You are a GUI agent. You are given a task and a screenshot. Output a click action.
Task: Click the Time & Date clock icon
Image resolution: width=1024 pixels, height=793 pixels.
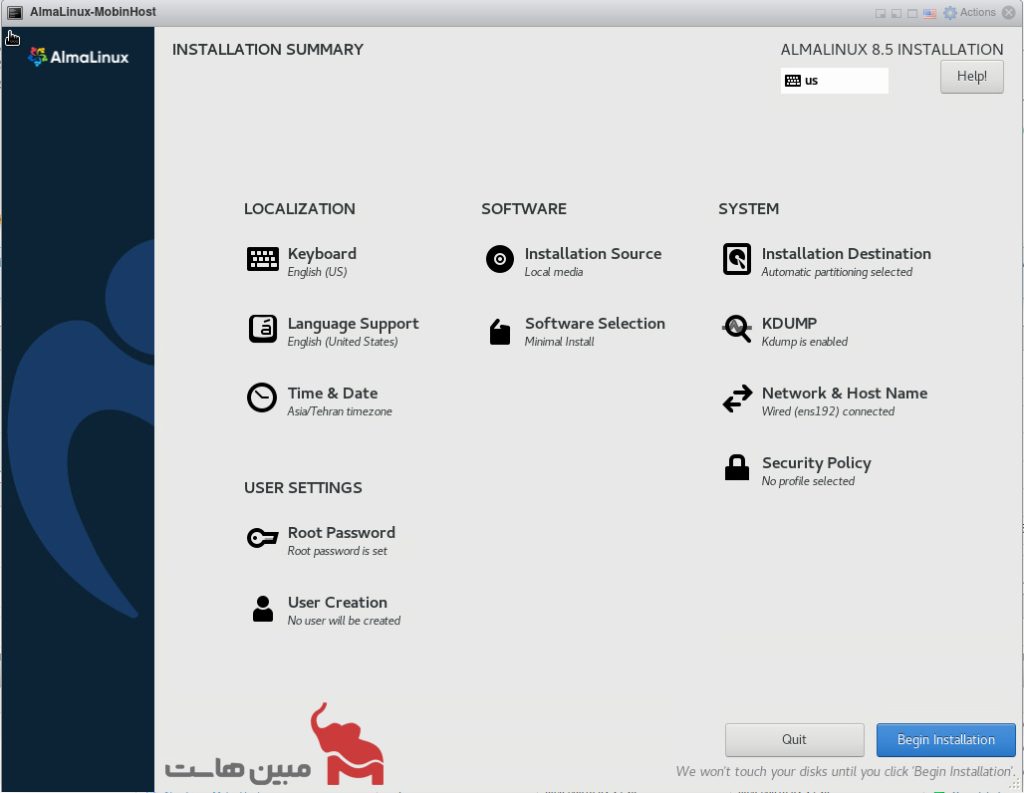pyautogui.click(x=262, y=398)
